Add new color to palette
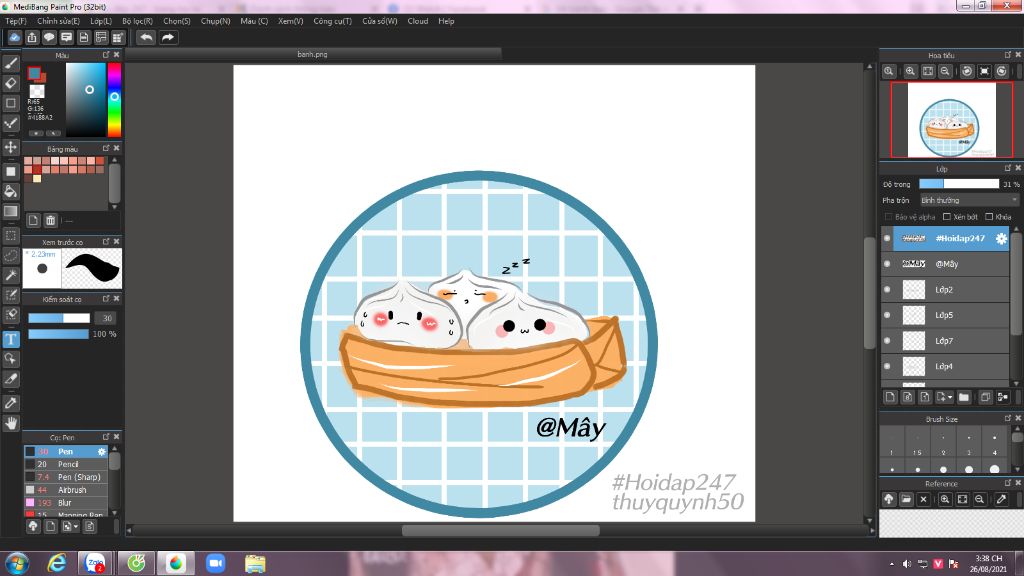Viewport: 1024px width, 576px height. [x=33, y=220]
